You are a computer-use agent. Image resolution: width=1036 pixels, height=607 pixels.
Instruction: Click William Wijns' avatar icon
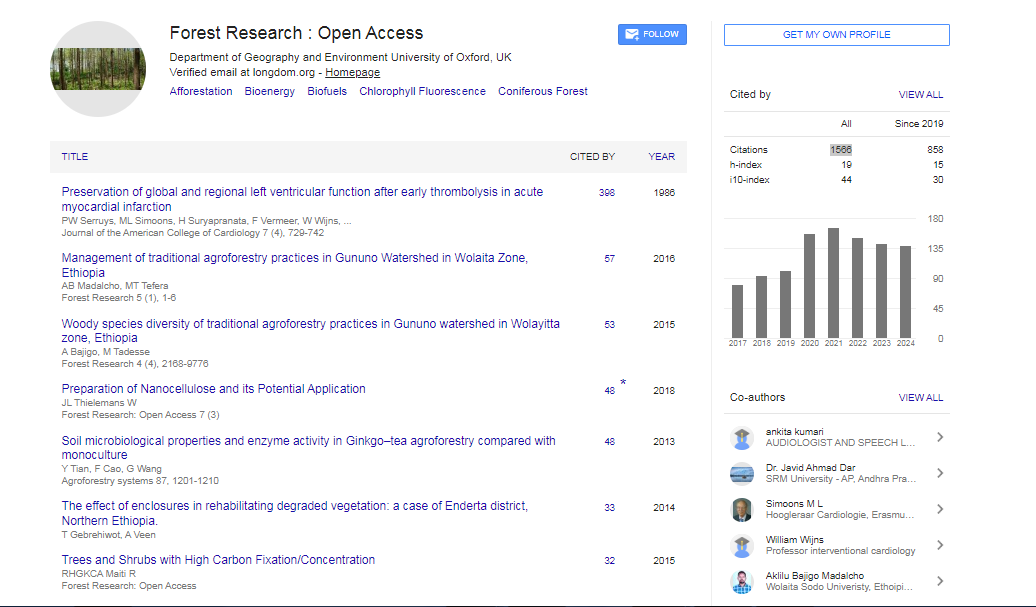741,545
